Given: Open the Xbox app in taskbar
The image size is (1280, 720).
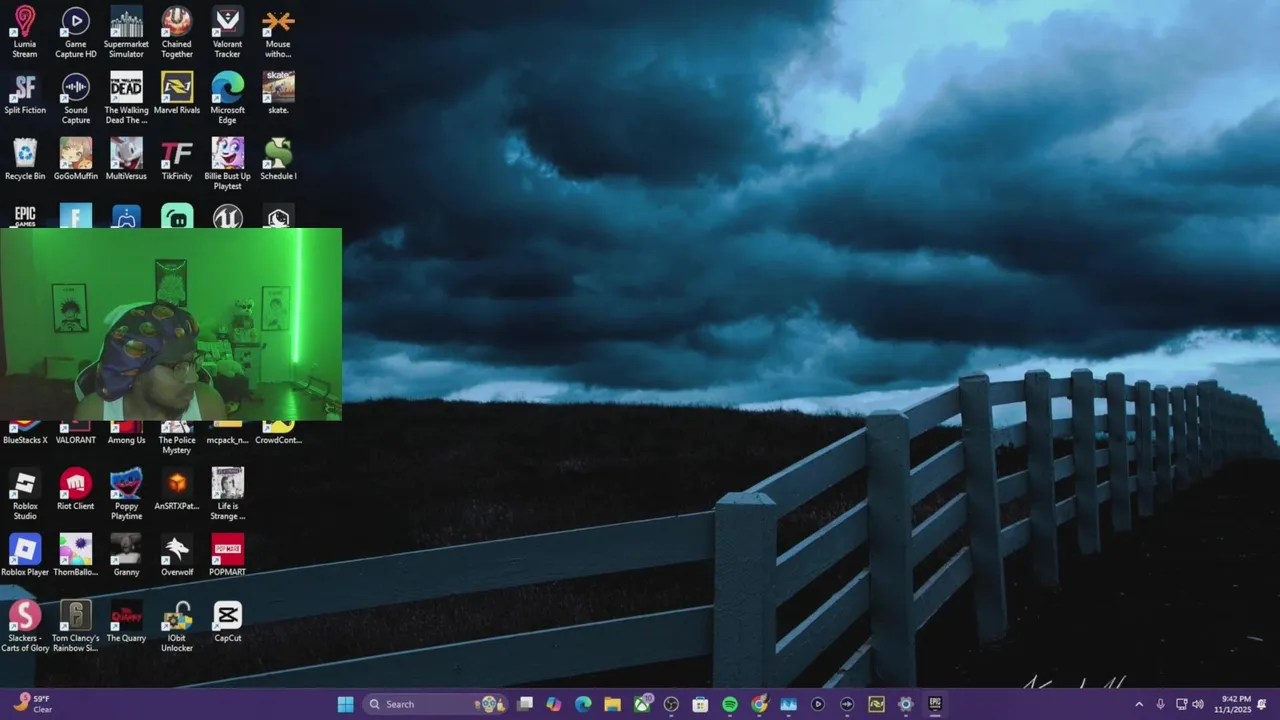Looking at the screenshot, I should click(642, 704).
